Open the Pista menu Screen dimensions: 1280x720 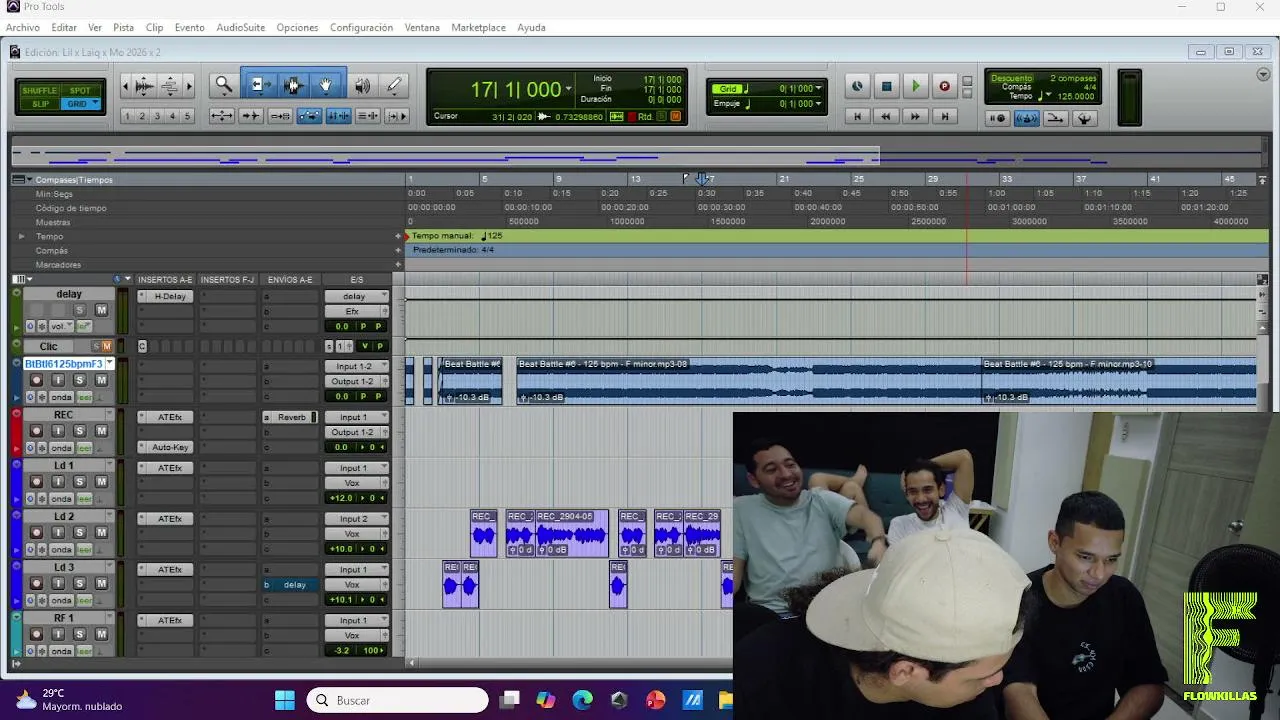pyautogui.click(x=124, y=27)
